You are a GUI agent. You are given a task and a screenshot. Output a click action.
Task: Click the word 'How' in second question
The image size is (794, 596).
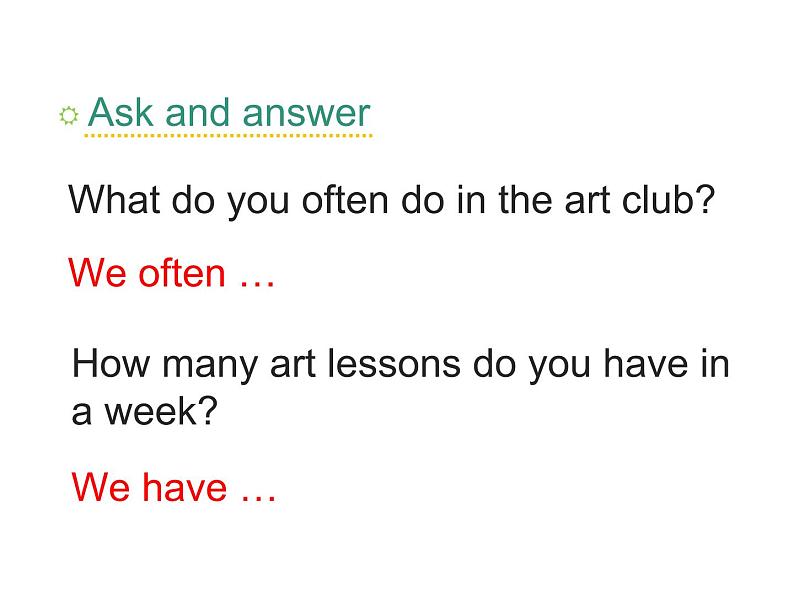click(111, 363)
